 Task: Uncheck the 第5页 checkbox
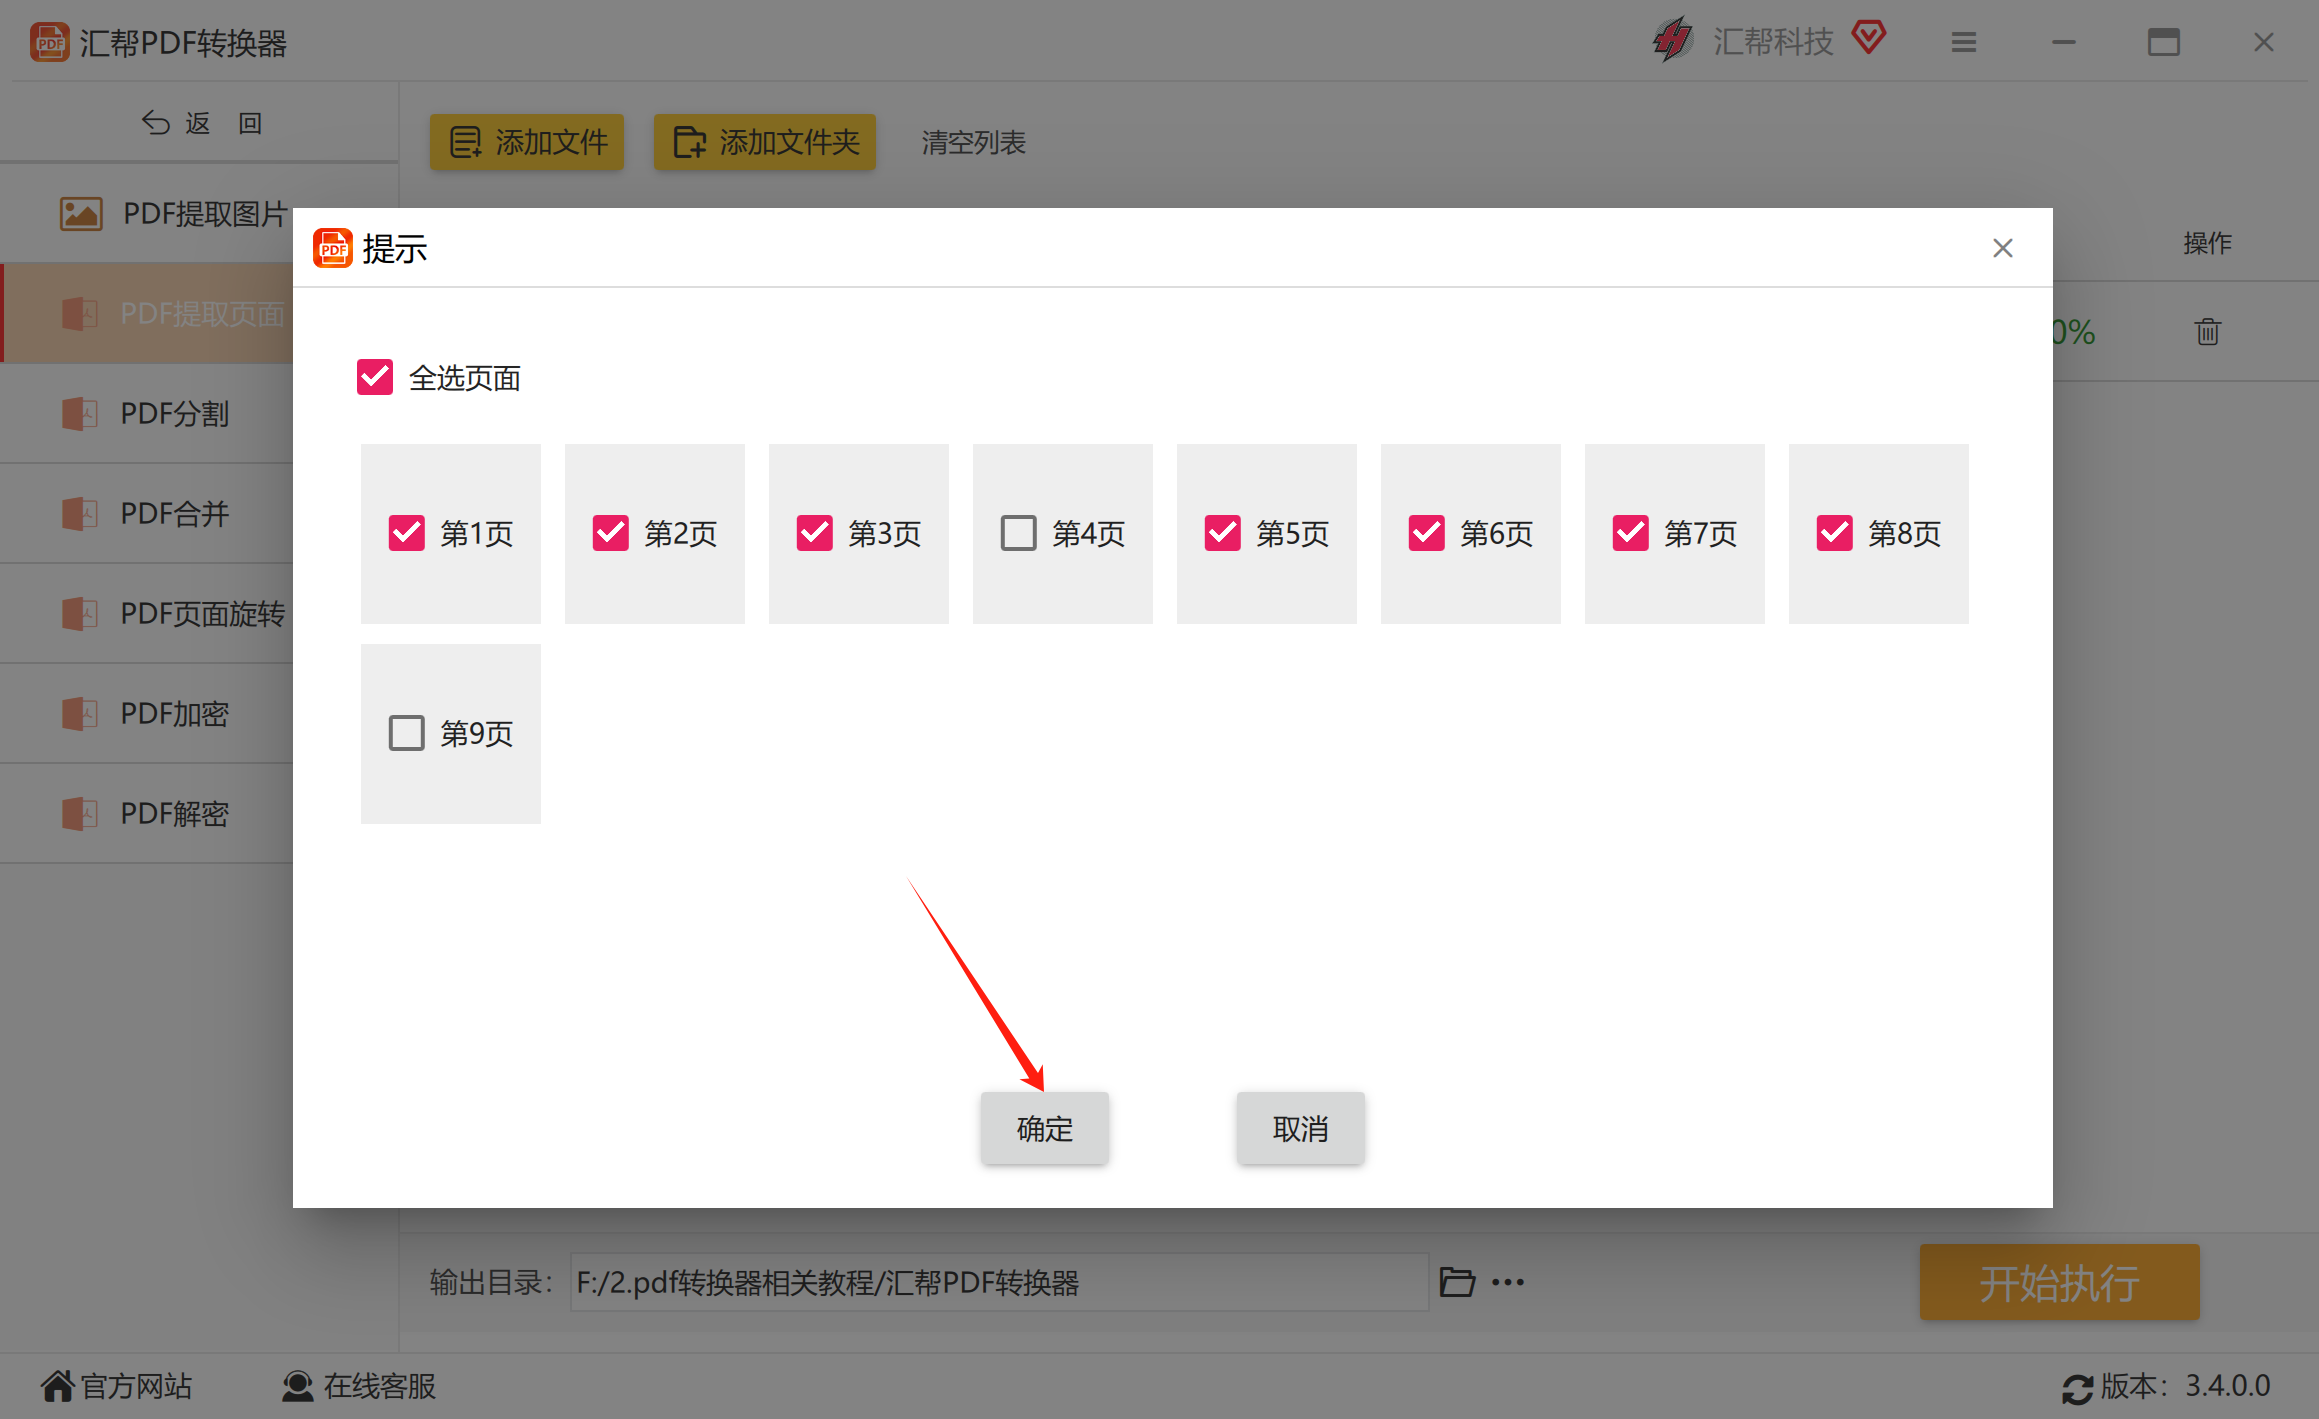tap(1223, 533)
